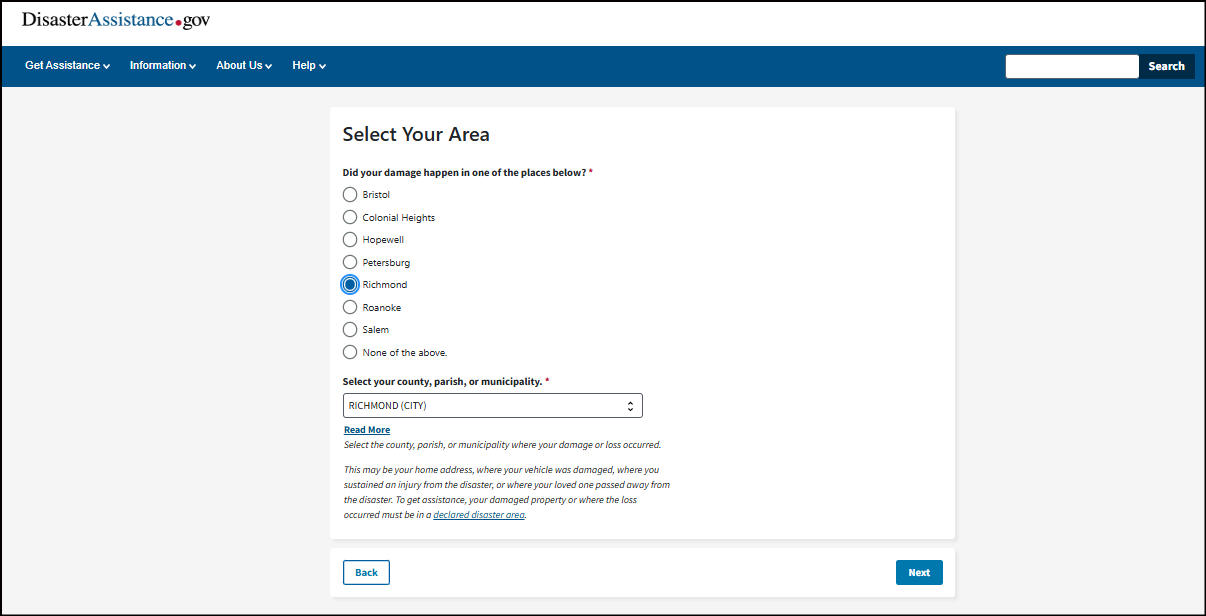Click the Next button

pos(919,573)
